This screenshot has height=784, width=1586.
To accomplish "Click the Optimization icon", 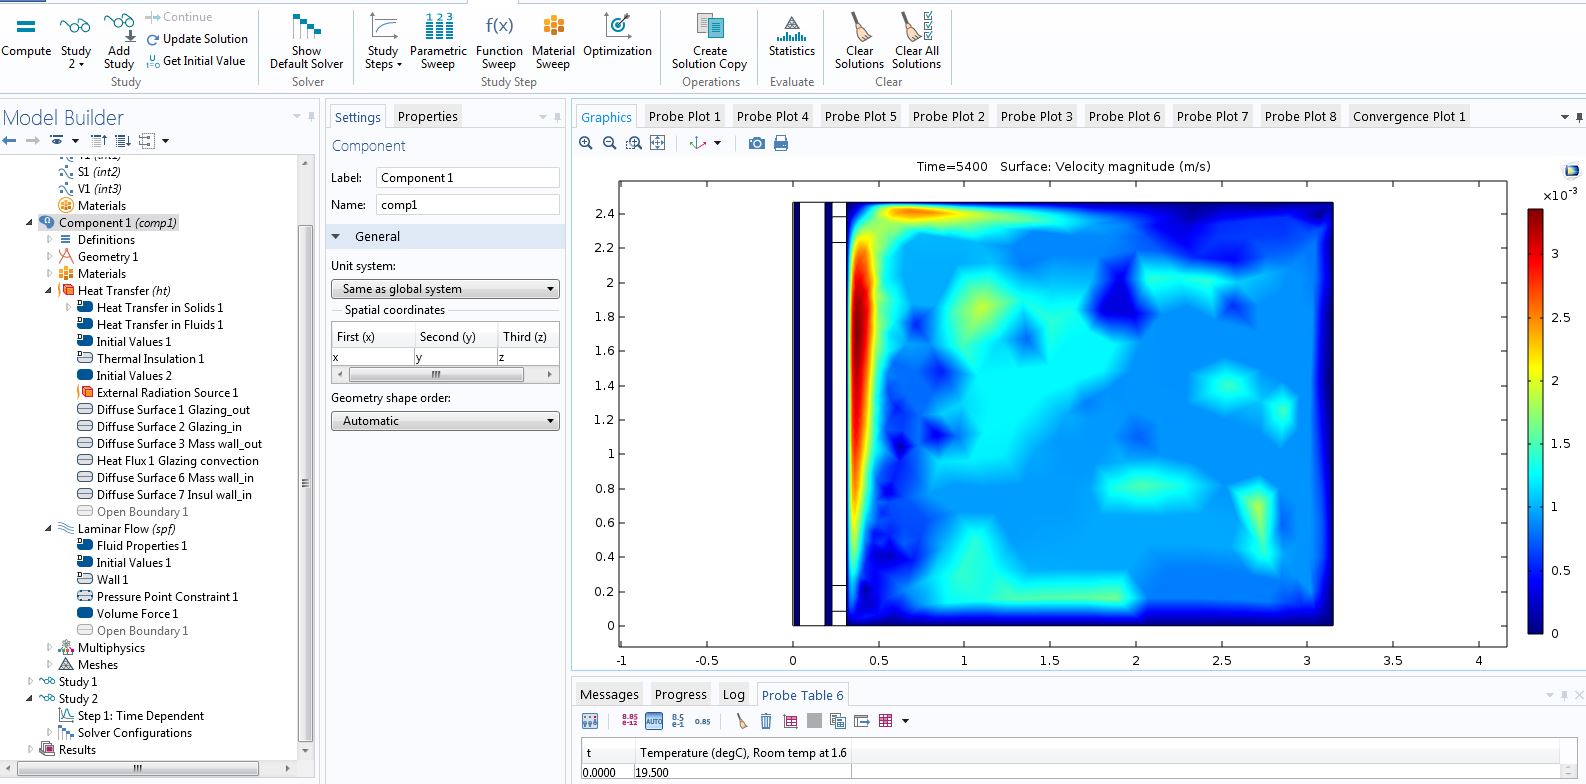I will coord(617,28).
